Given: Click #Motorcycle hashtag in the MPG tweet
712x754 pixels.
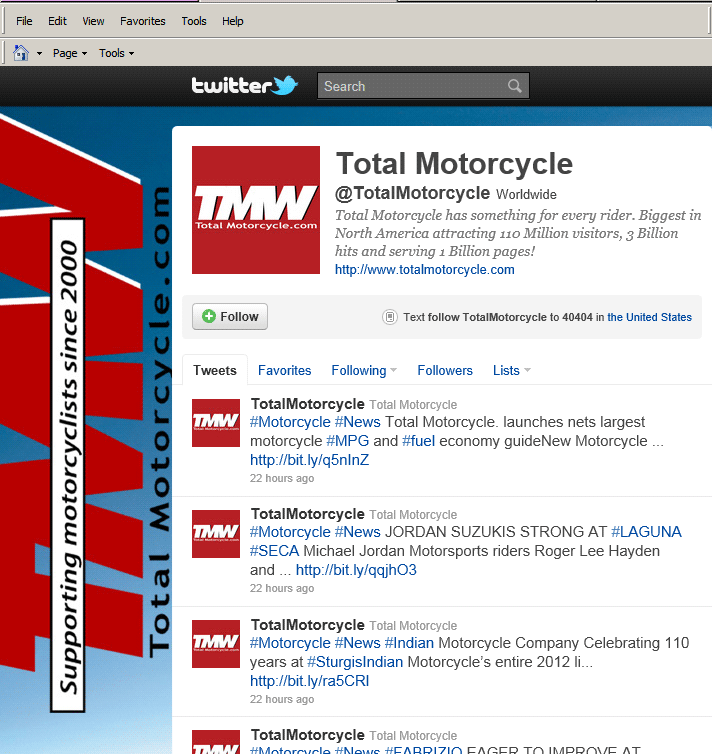Looking at the screenshot, I should tap(290, 422).
